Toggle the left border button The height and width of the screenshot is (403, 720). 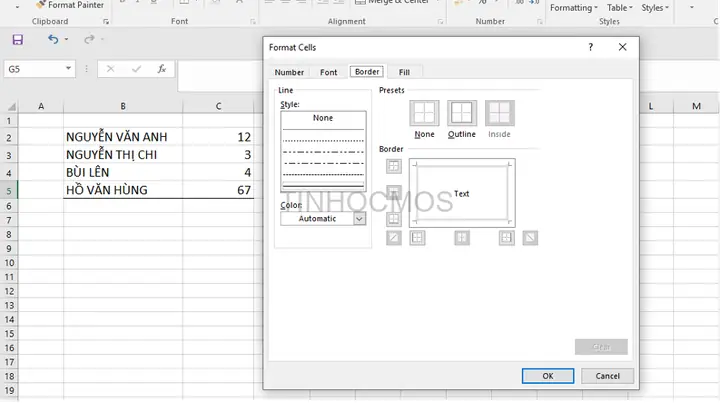(x=417, y=238)
